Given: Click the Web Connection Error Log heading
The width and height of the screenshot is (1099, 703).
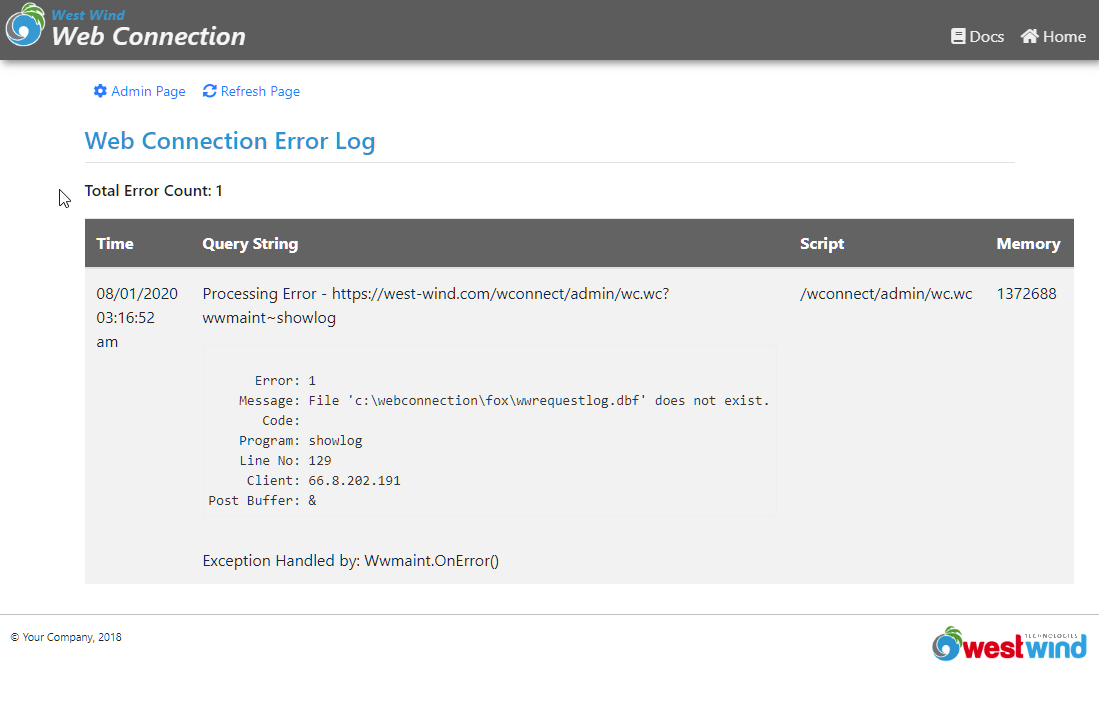Looking at the screenshot, I should (230, 141).
